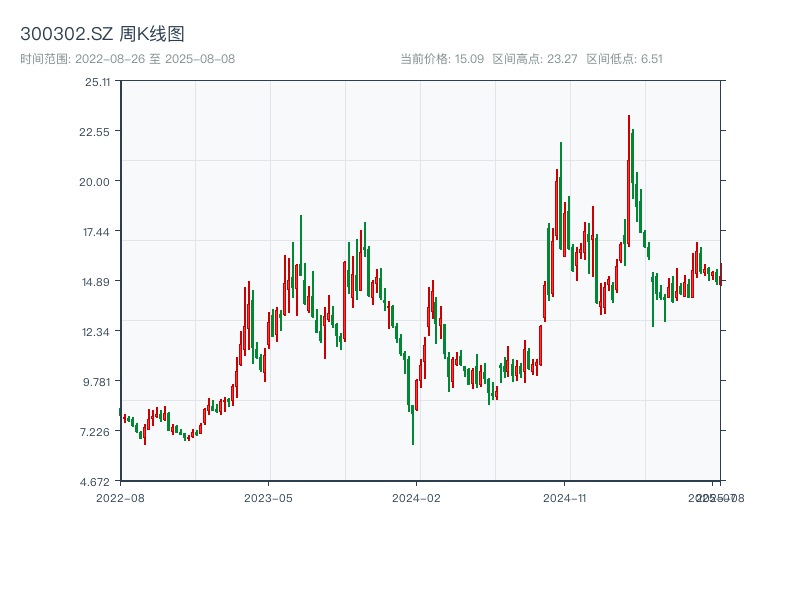Image resolution: width=800 pixels, height=600 pixels.
Task: Click the 14.89 y-axis price label
Action: click(x=98, y=282)
